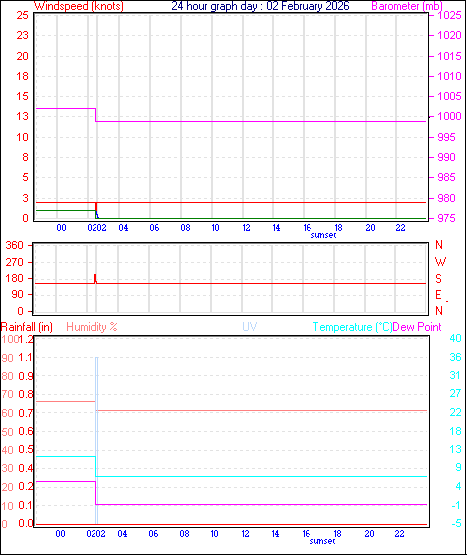
Task: Select the 985 barometer axis value
Action: tap(446, 177)
